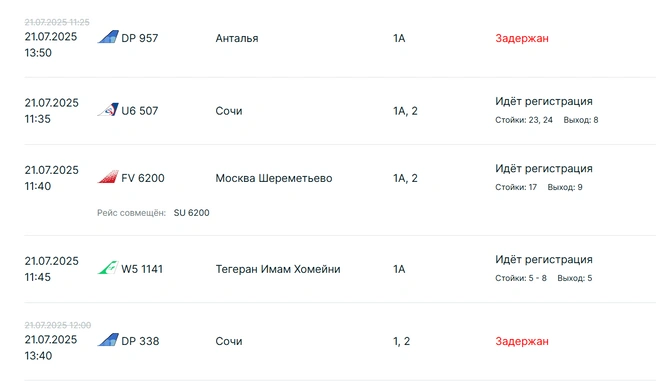This screenshot has width=656, height=381.
Task: Click the Выход: 9 gate label
Action: (565, 187)
